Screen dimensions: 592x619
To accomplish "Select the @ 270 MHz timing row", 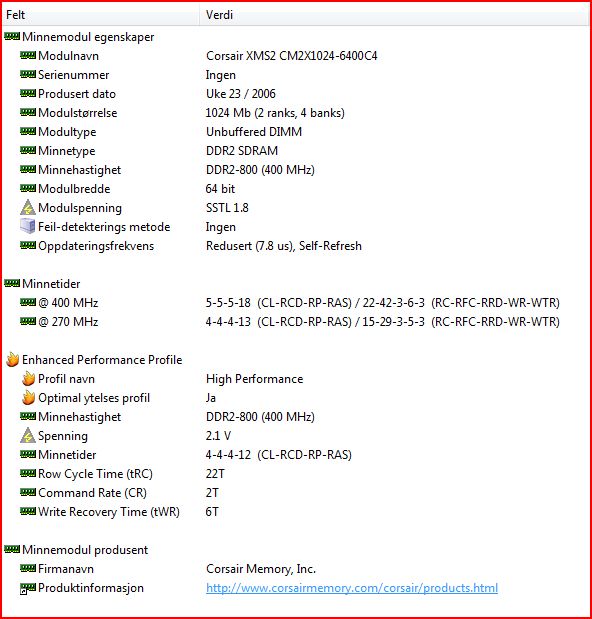I will [296, 322].
